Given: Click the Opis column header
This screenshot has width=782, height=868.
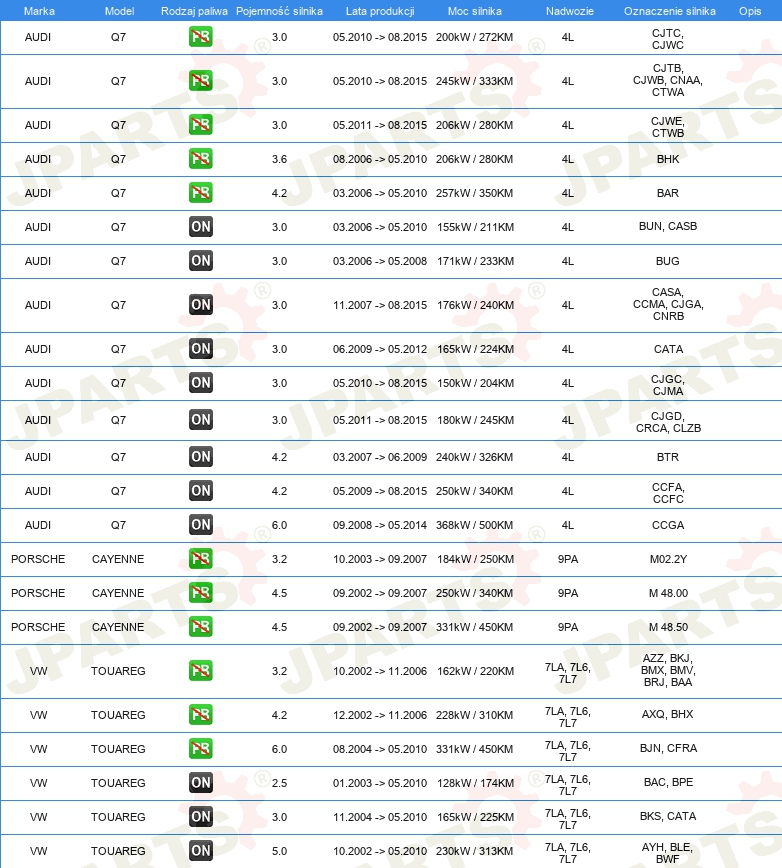Looking at the screenshot, I should point(750,11).
